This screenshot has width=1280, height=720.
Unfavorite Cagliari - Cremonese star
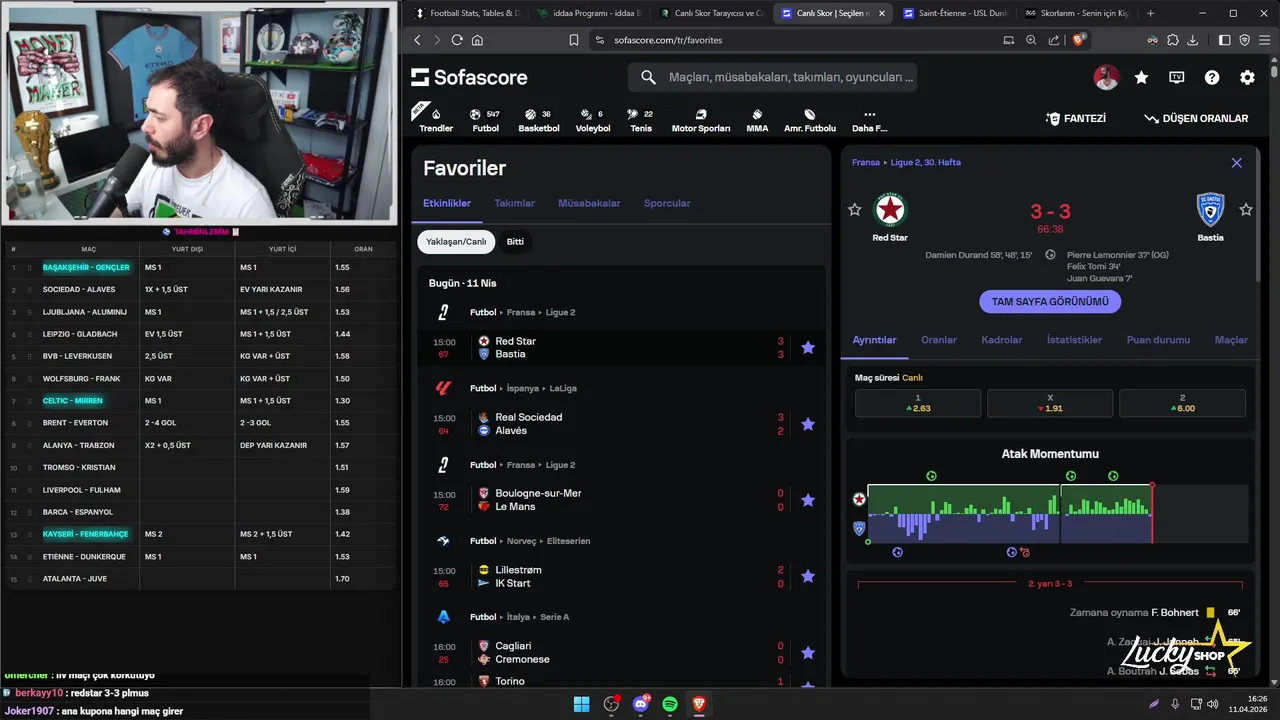coord(808,653)
